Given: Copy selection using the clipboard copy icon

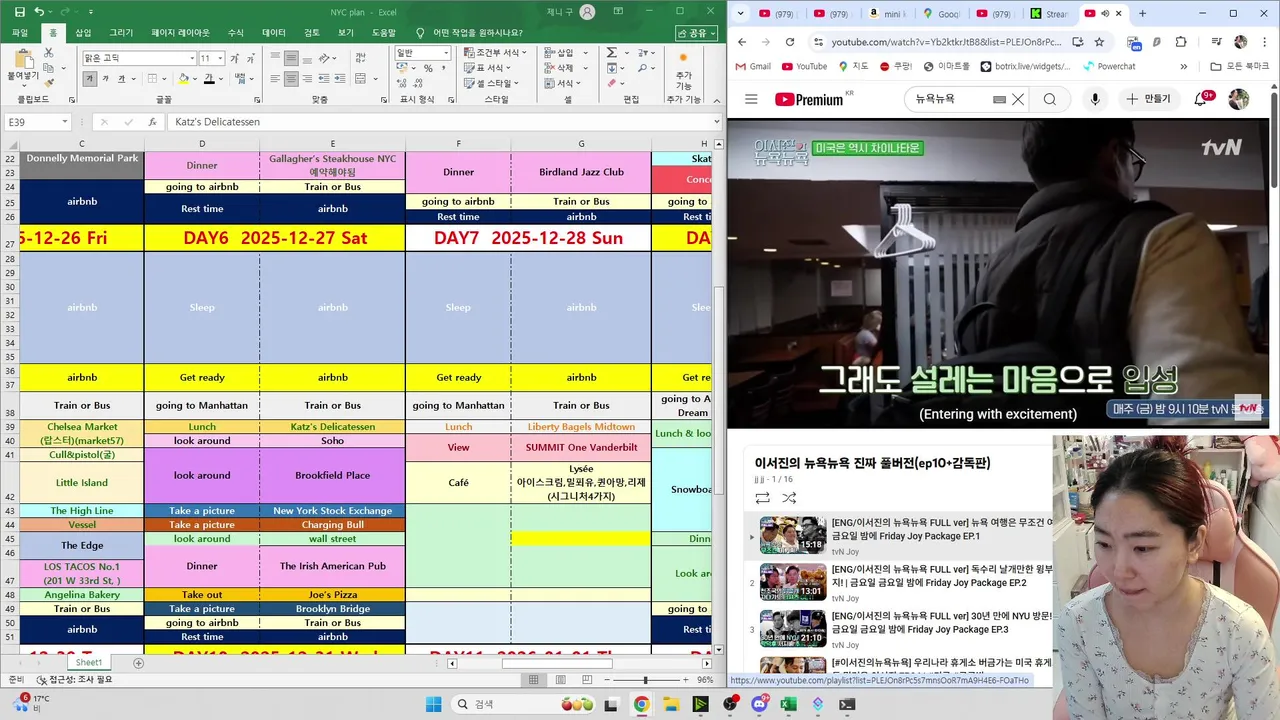Looking at the screenshot, I should pyautogui.click(x=48, y=68).
